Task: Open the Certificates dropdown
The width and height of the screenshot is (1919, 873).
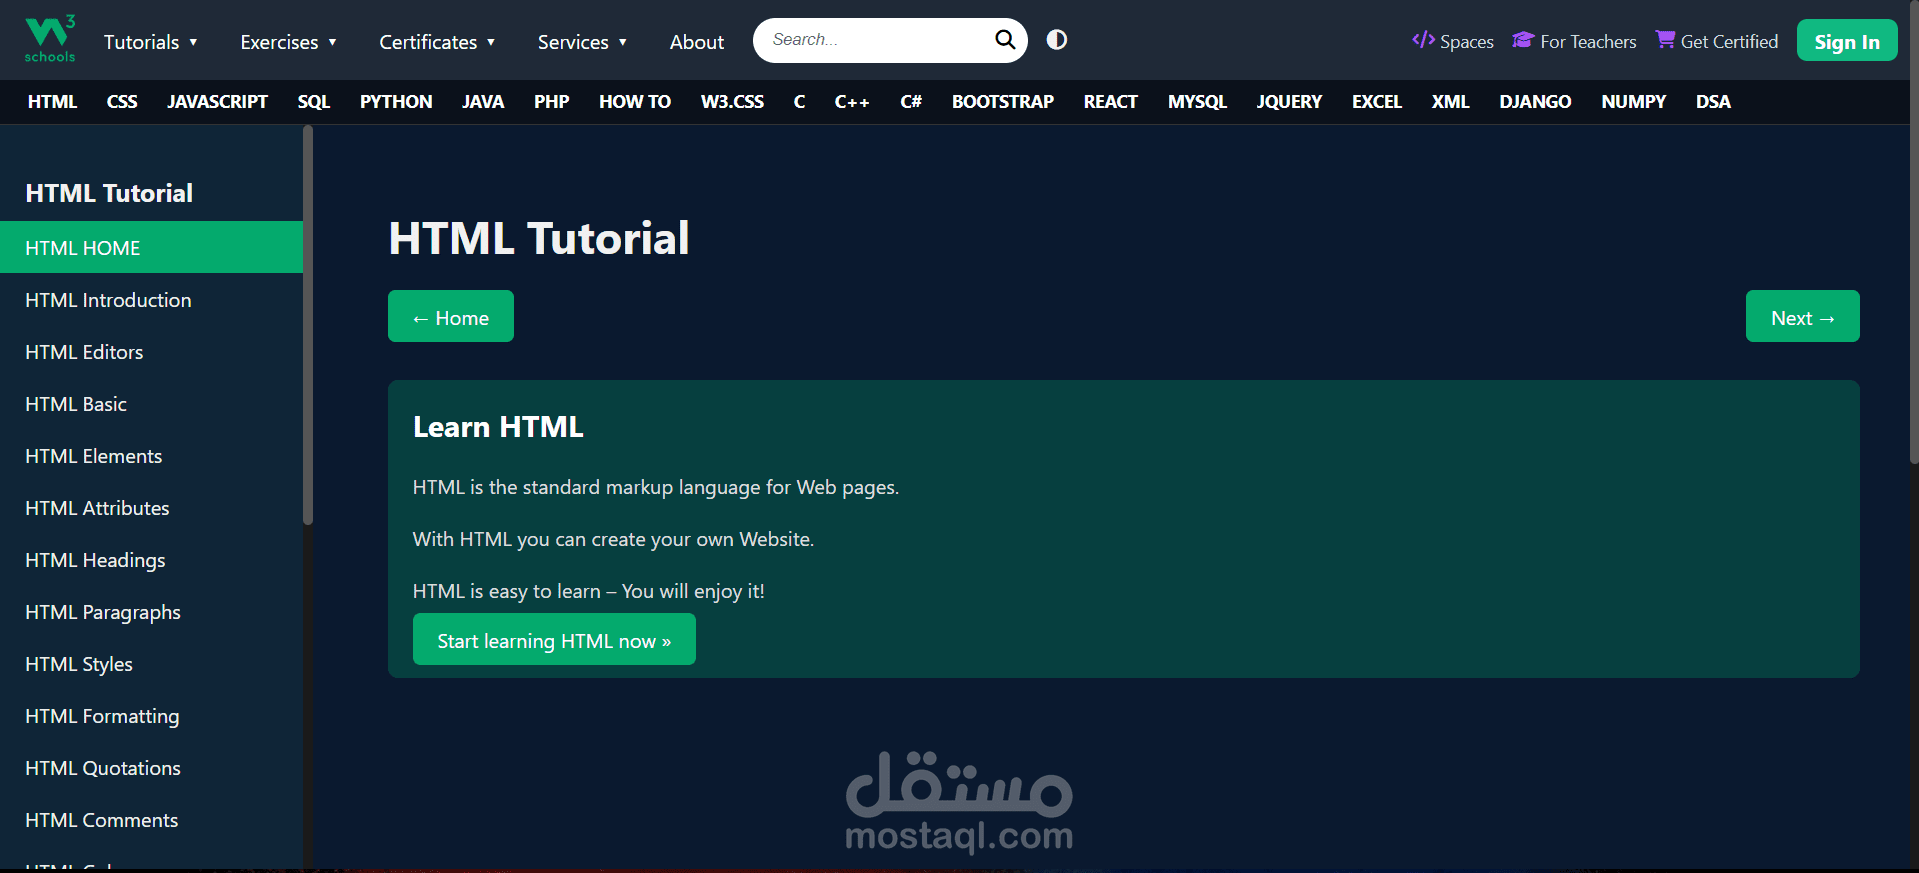Action: [x=437, y=42]
